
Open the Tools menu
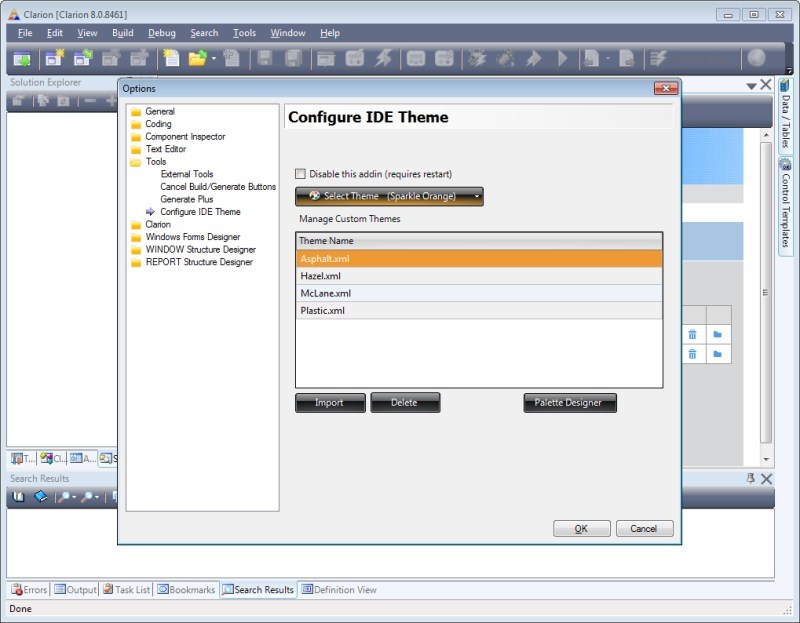[244, 33]
